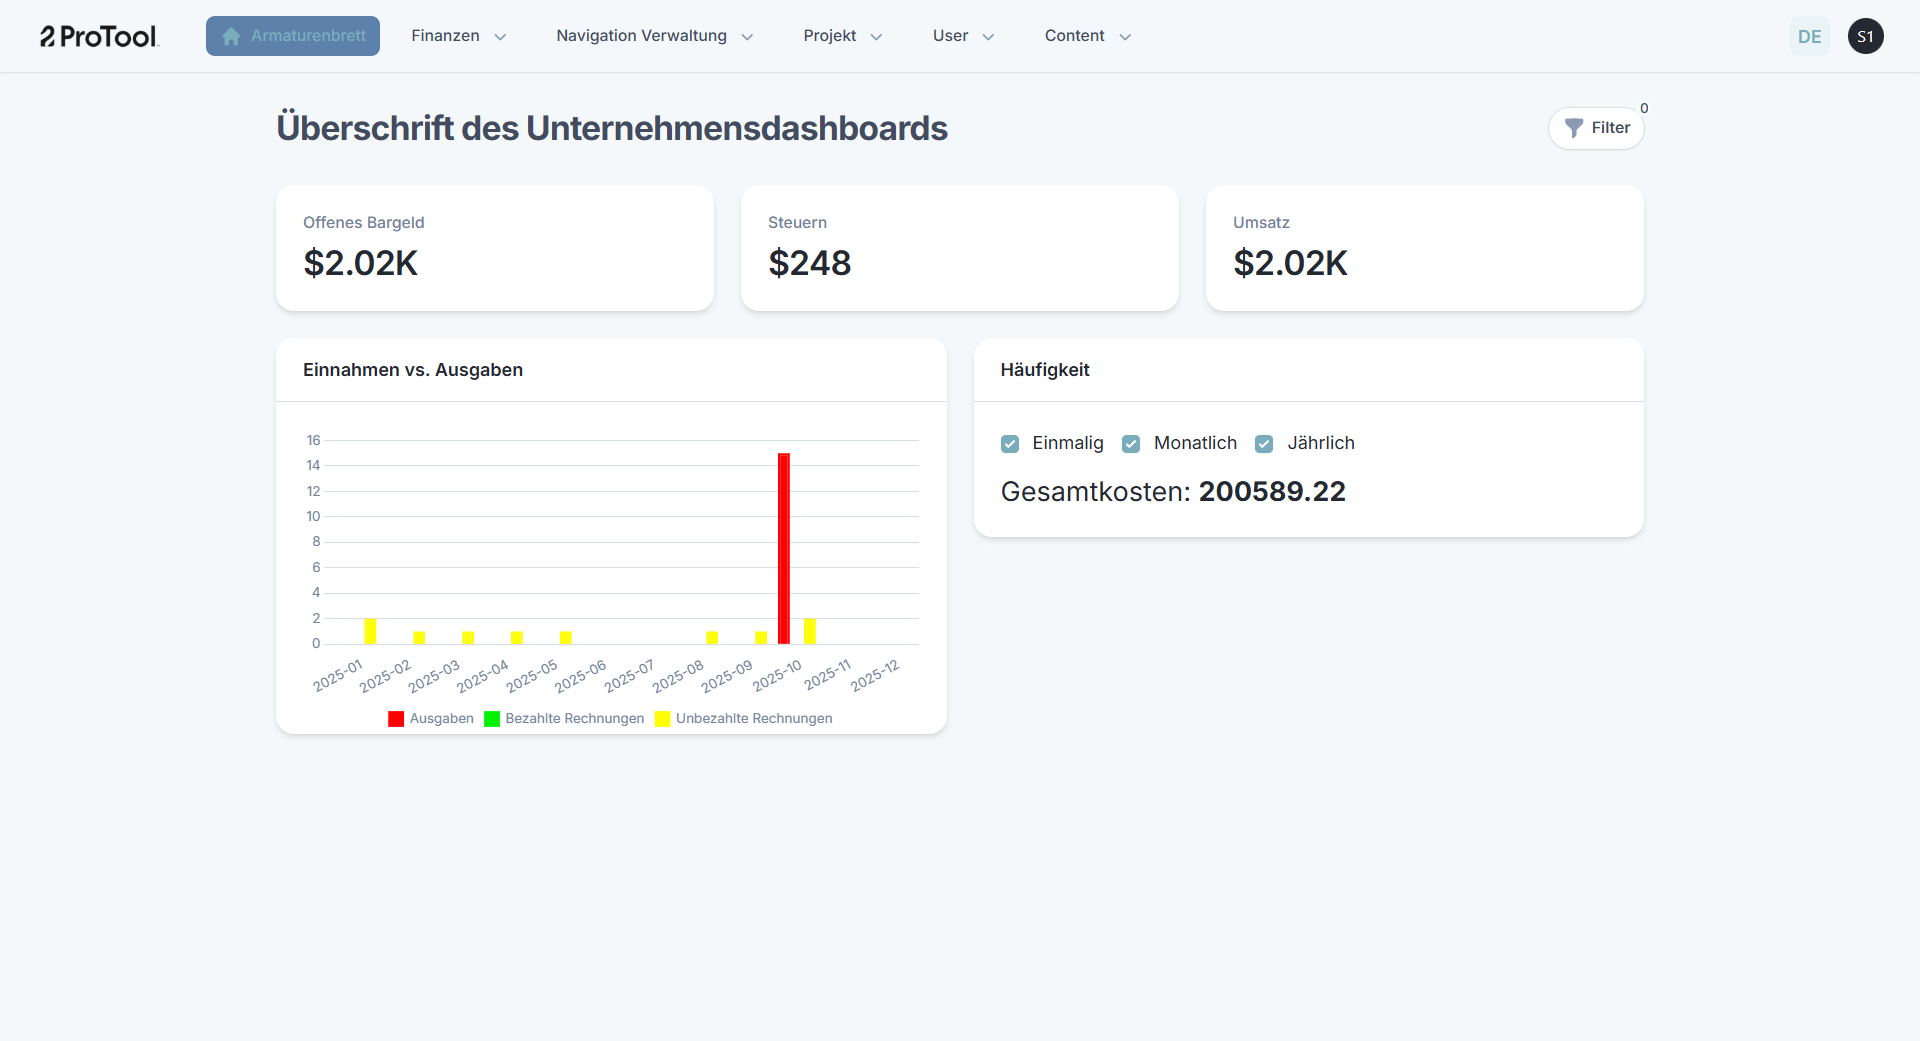Toggle the Monatlich checkbox

point(1131,444)
